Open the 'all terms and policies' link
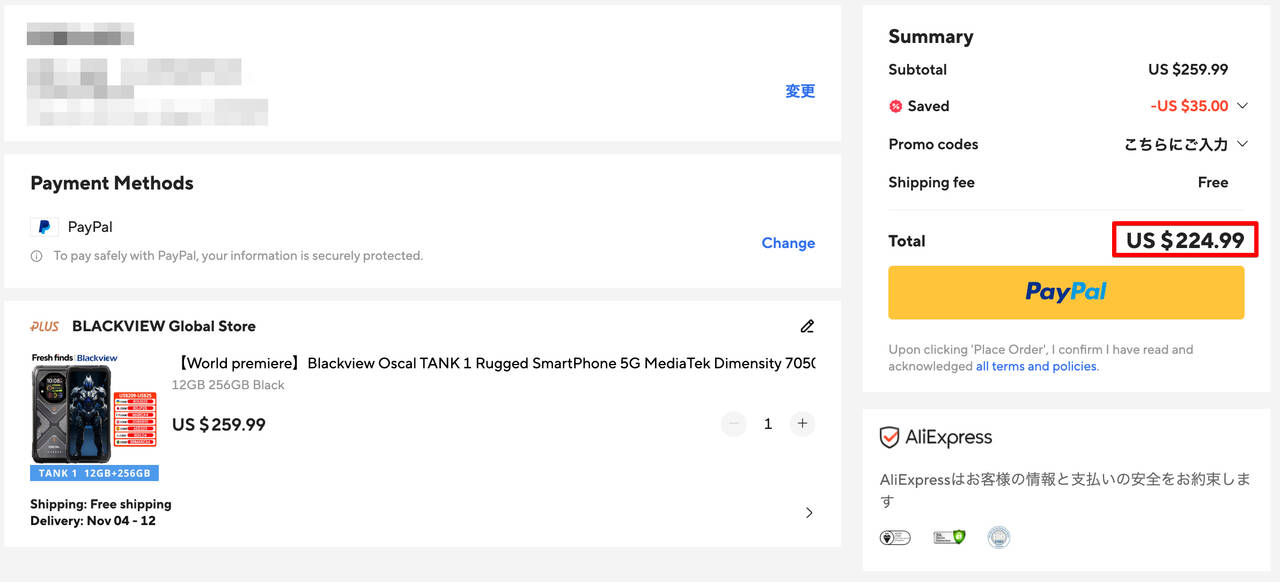The image size is (1280, 582). point(1036,366)
